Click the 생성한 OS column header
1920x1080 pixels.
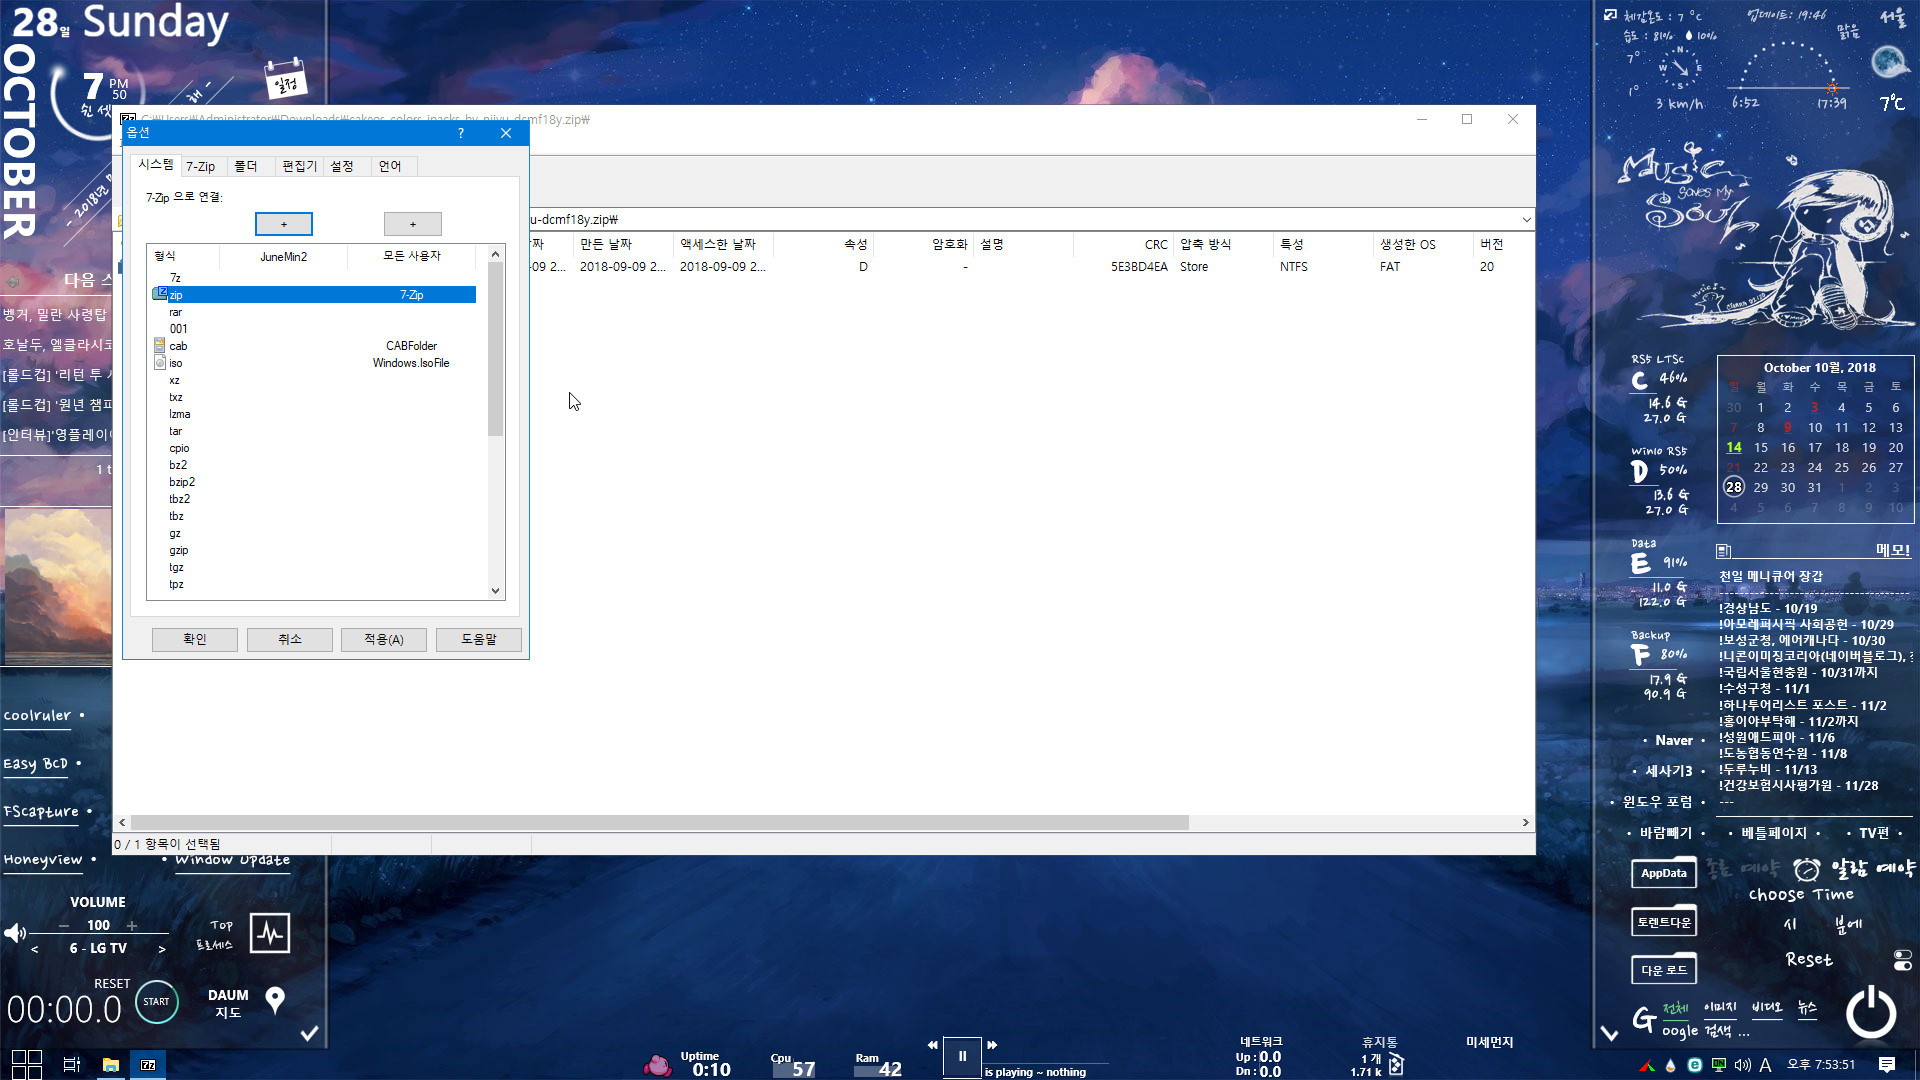point(1423,244)
